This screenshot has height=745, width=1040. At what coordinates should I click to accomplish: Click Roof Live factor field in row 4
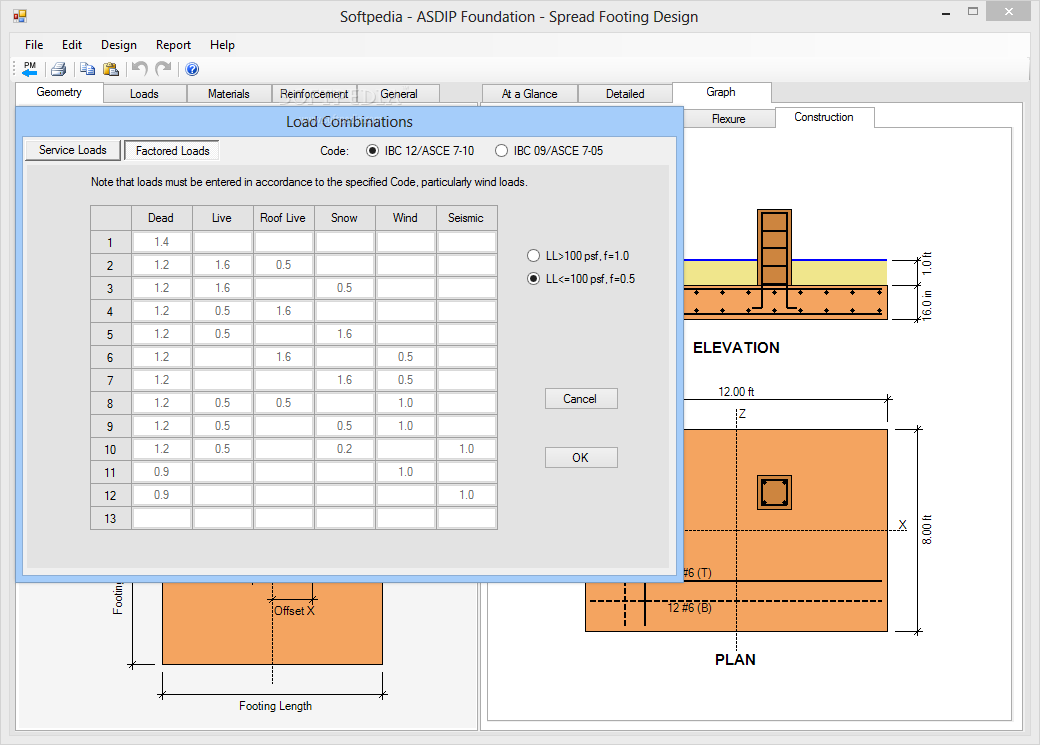click(284, 311)
